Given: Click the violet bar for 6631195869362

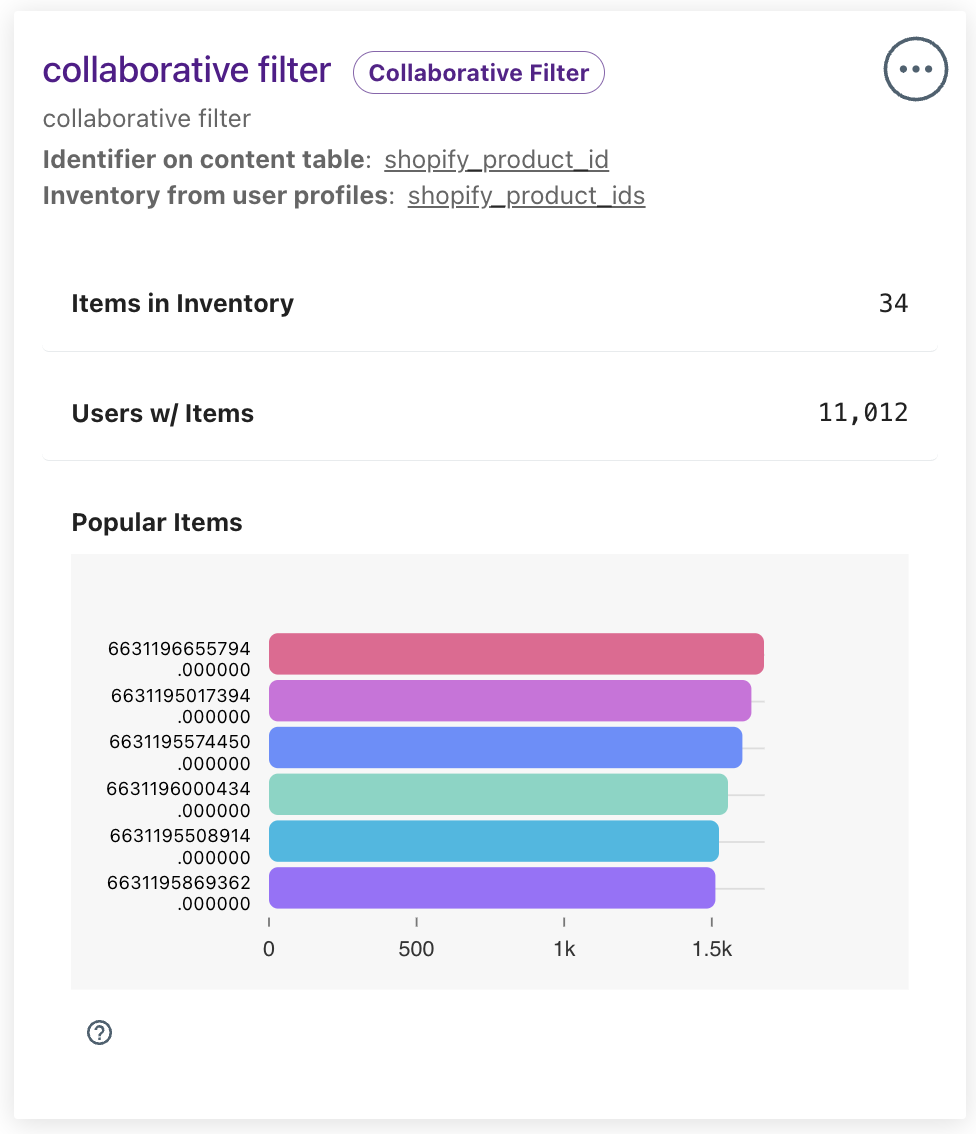Looking at the screenshot, I should [492, 887].
